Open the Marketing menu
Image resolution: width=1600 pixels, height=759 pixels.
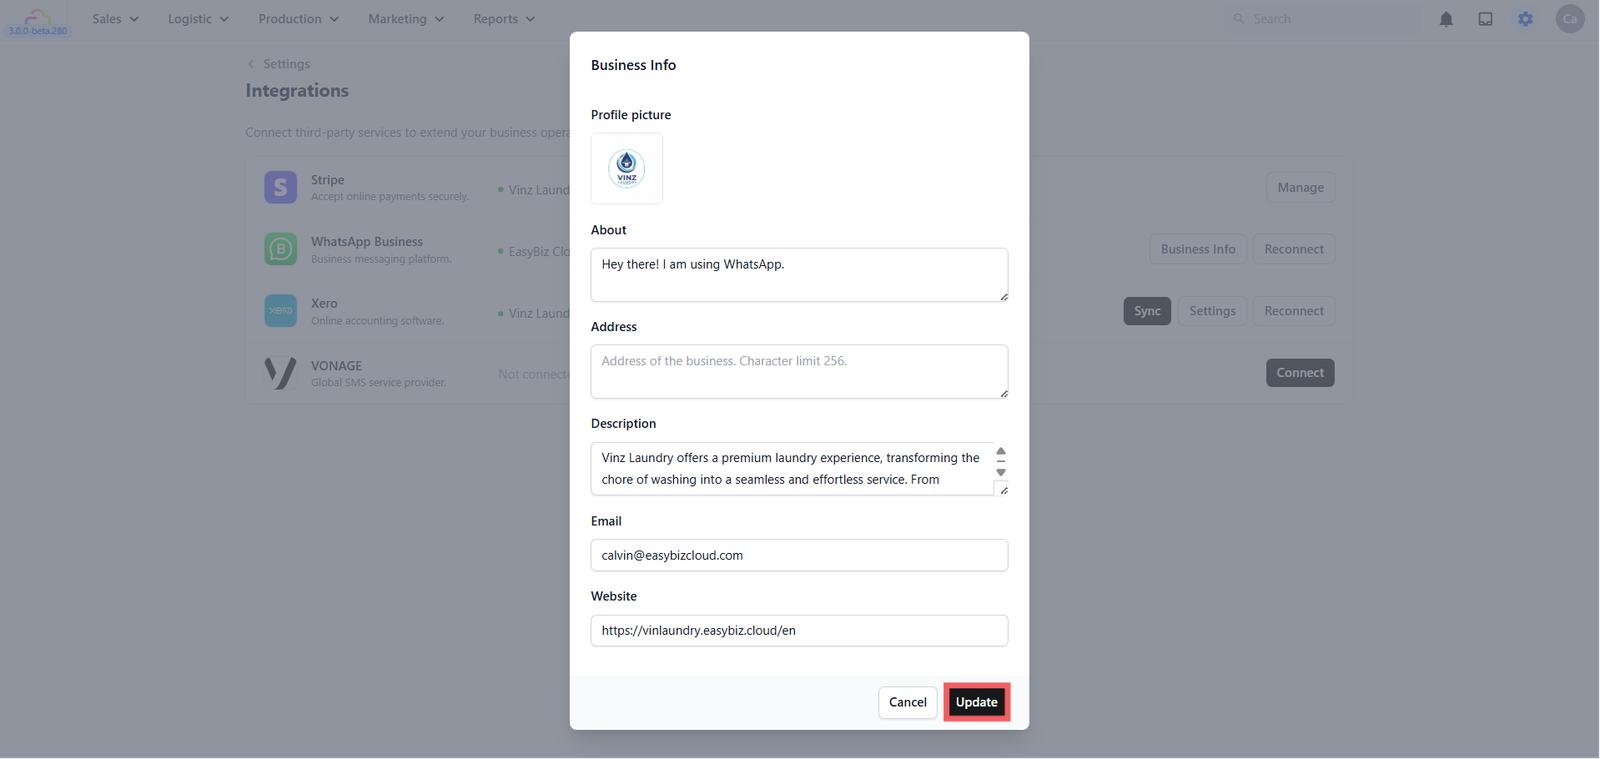406,19
